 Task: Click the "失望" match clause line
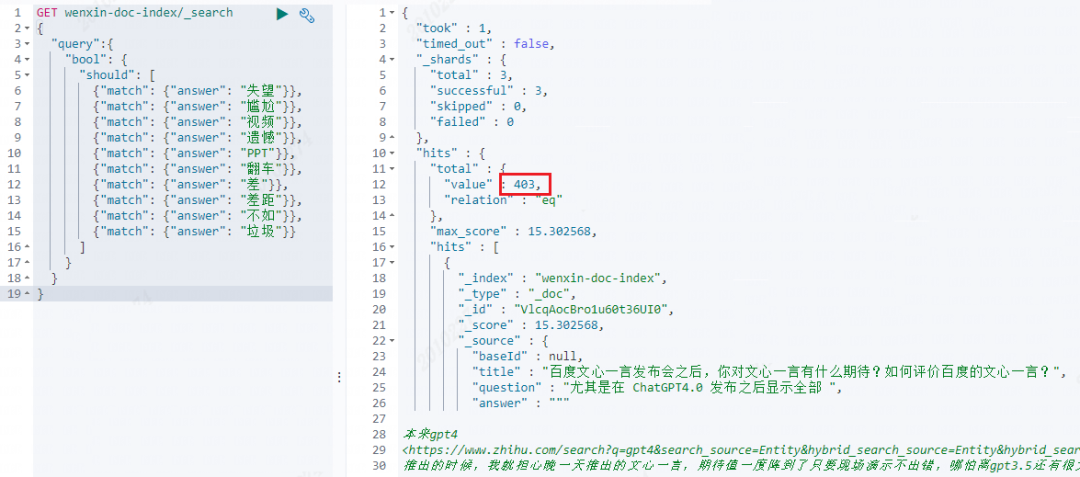pos(198,91)
